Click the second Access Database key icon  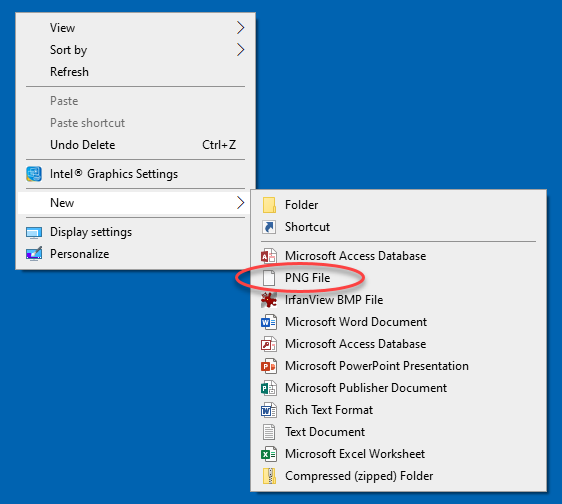coord(269,344)
